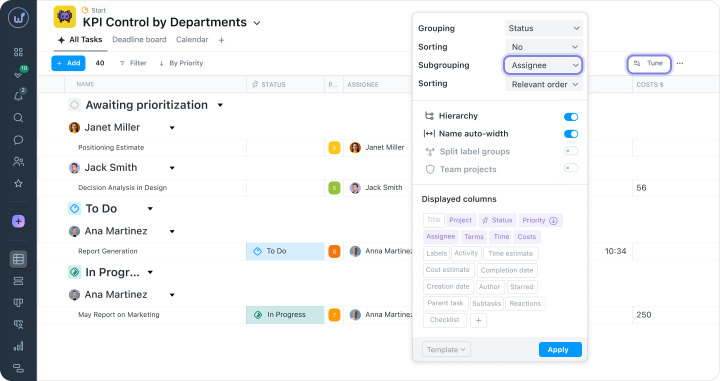Open notifications bell in sidebar

tap(18, 96)
